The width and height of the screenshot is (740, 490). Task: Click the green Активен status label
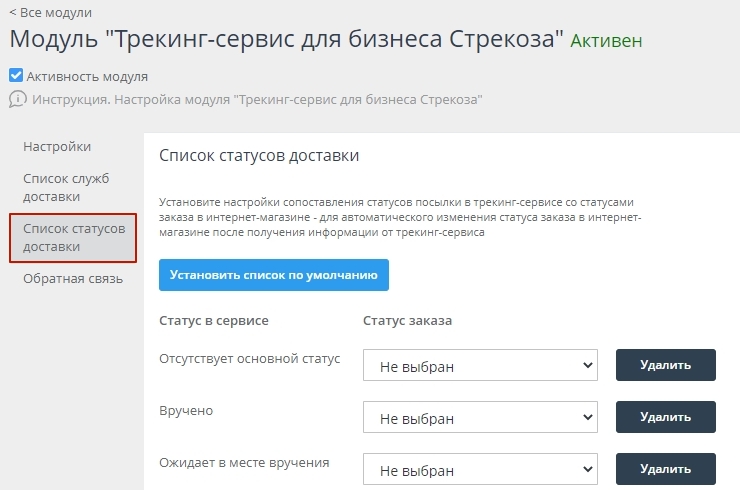point(606,42)
